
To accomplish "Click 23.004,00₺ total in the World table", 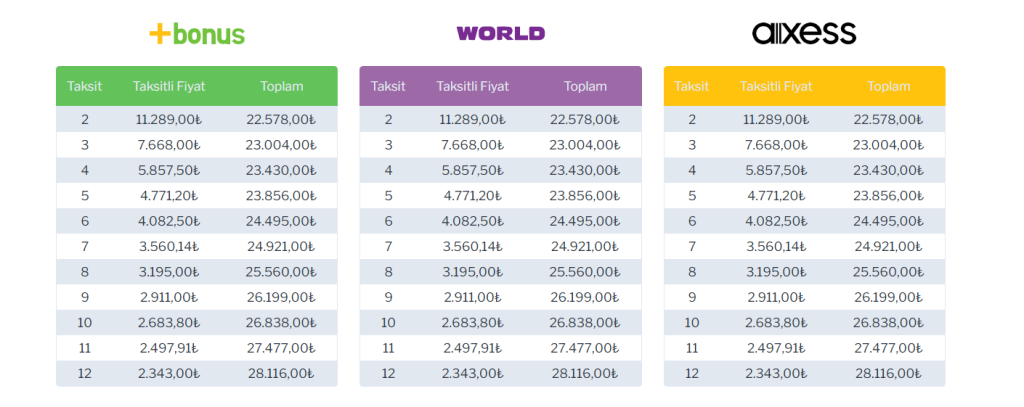I will click(585, 145).
